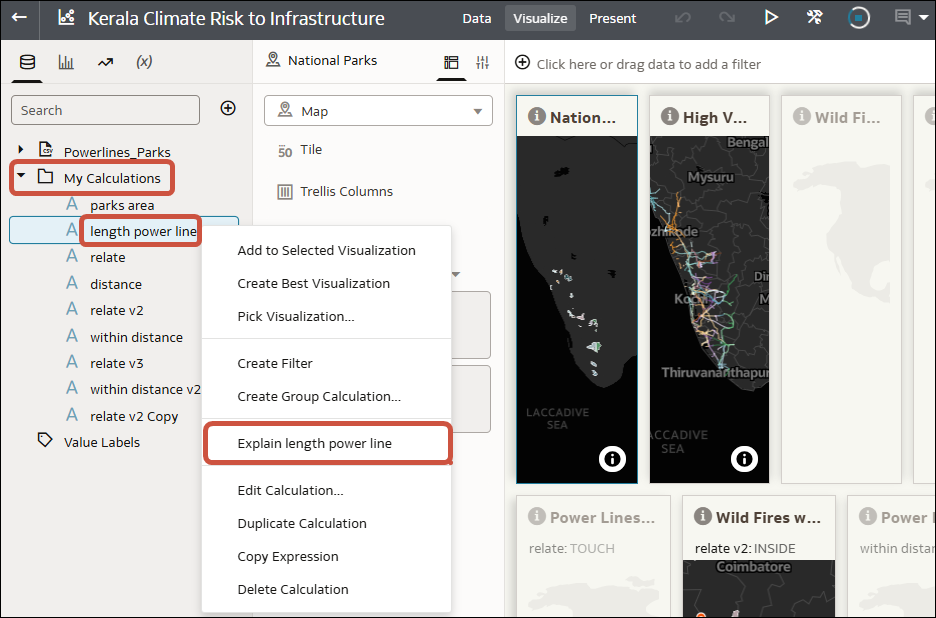Click the undo arrow in header
Viewport: 936px width, 618px height.
[x=682, y=18]
